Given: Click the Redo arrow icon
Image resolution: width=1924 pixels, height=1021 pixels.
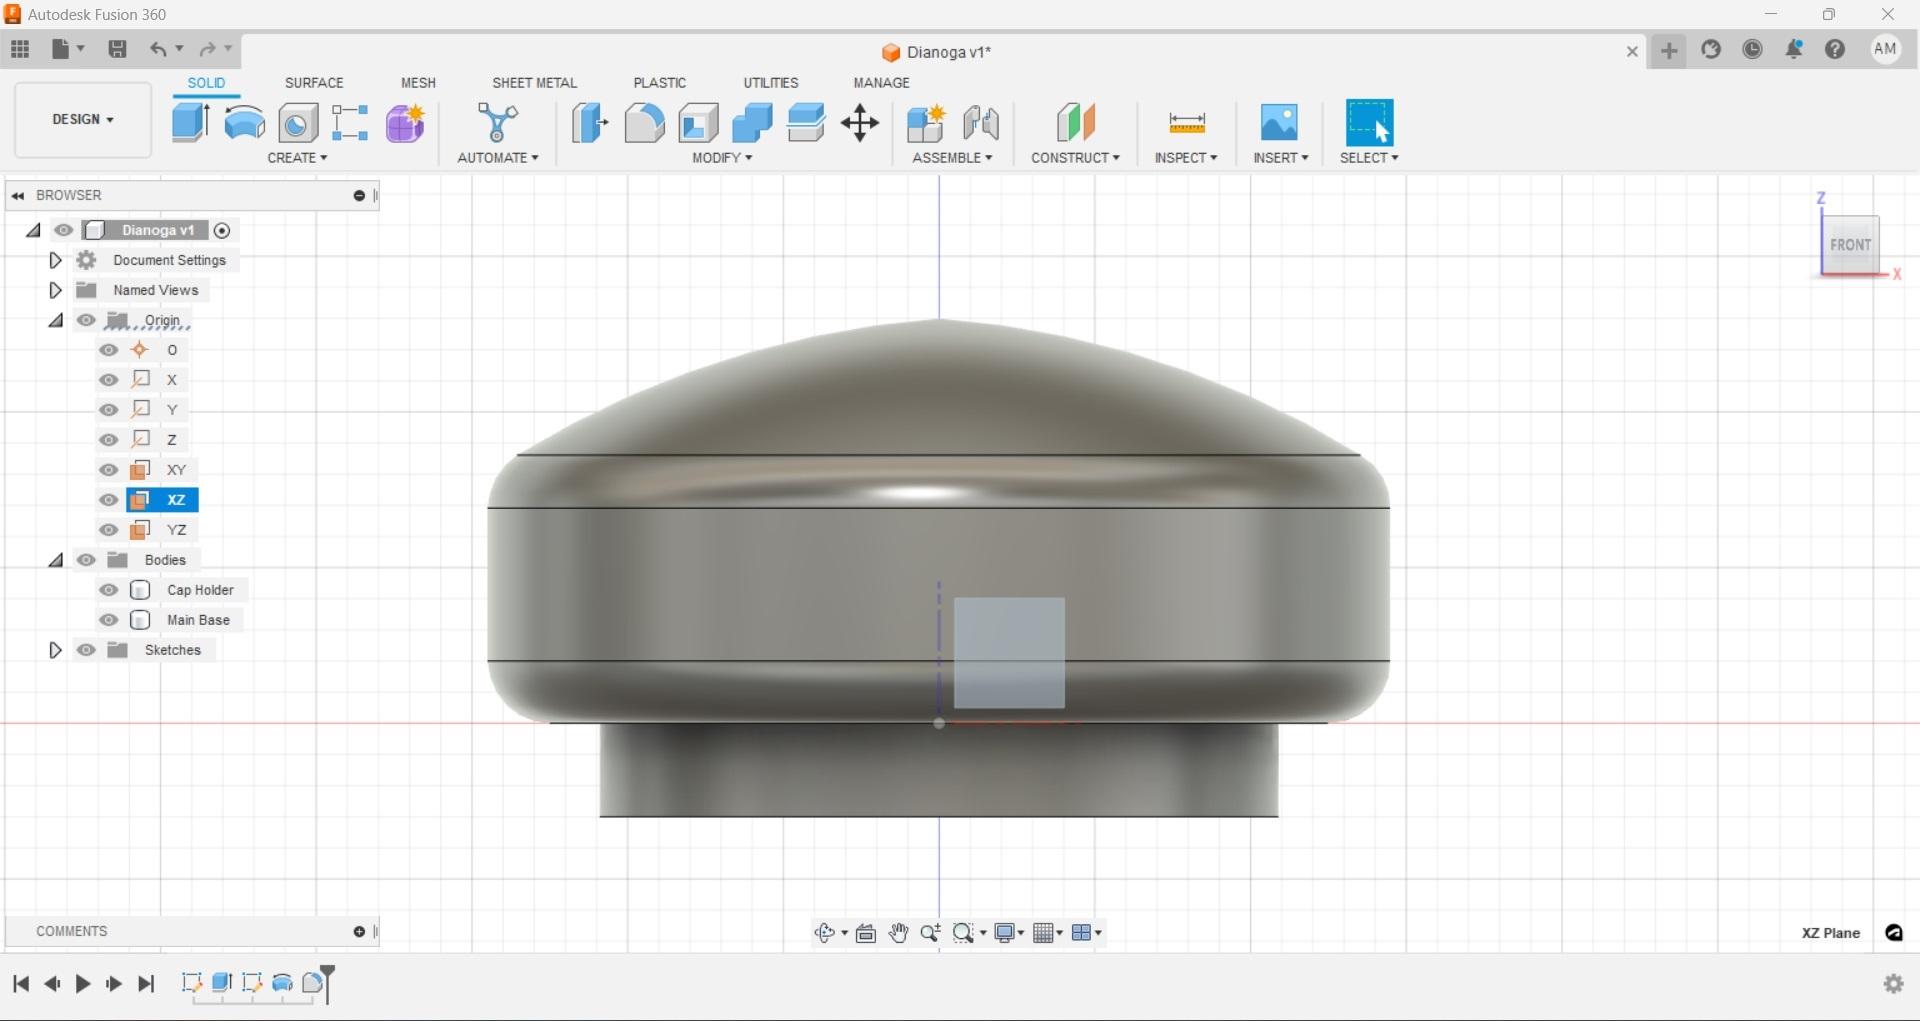Looking at the screenshot, I should click(208, 49).
